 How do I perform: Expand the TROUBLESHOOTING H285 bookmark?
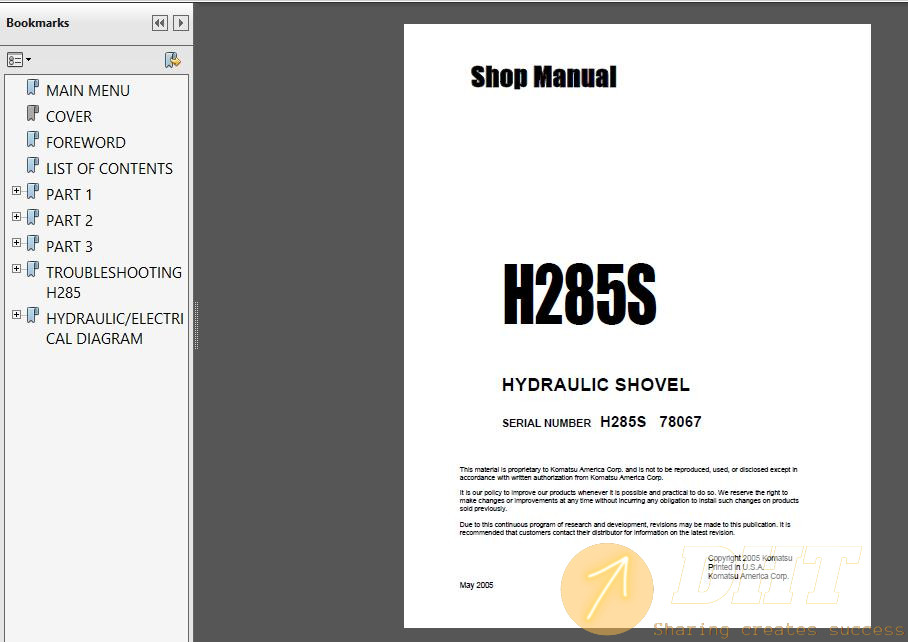point(16,269)
